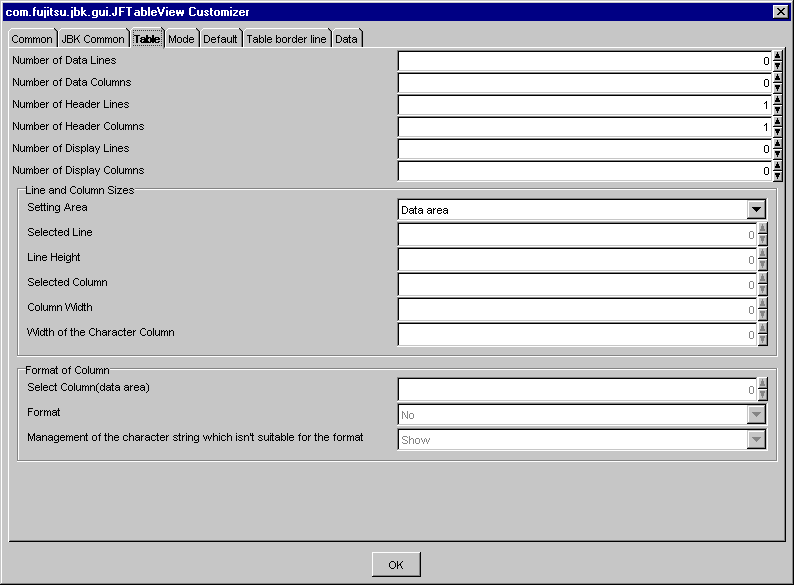Decrease Select Column(data area) spinner

(762, 395)
